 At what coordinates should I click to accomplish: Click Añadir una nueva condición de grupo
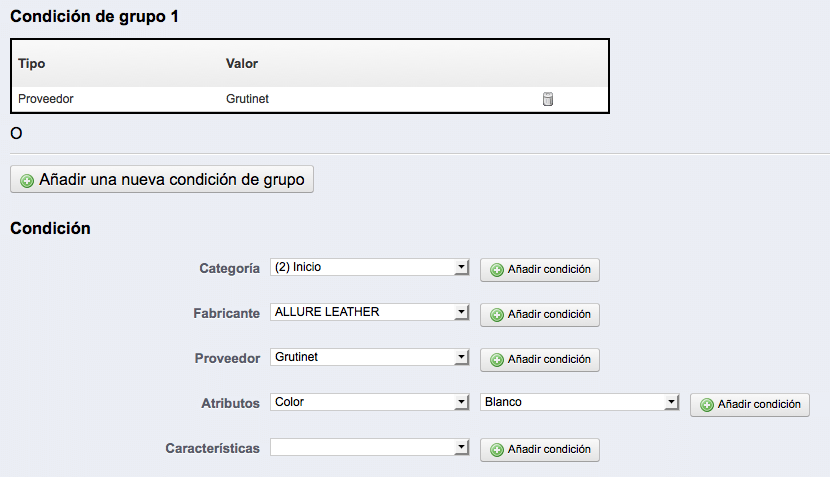(162, 179)
